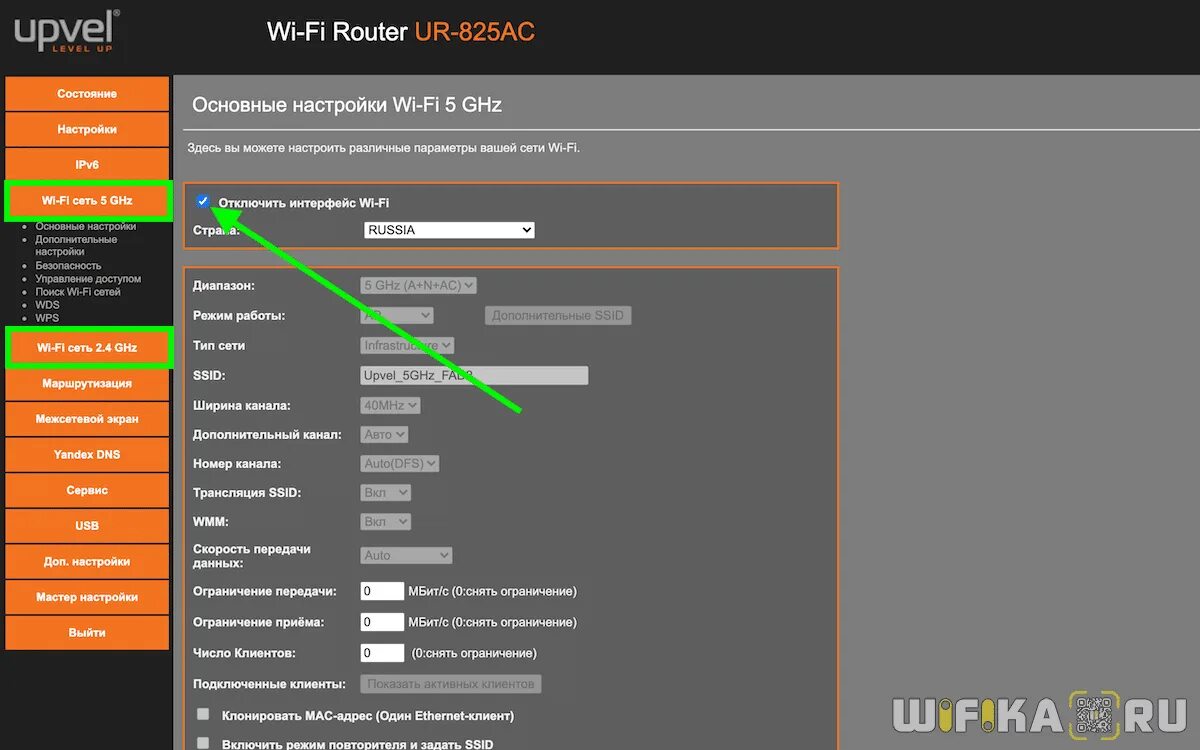Open Wi-Fi сеть 5 GHz section
Image resolution: width=1200 pixels, height=750 pixels.
tap(87, 200)
